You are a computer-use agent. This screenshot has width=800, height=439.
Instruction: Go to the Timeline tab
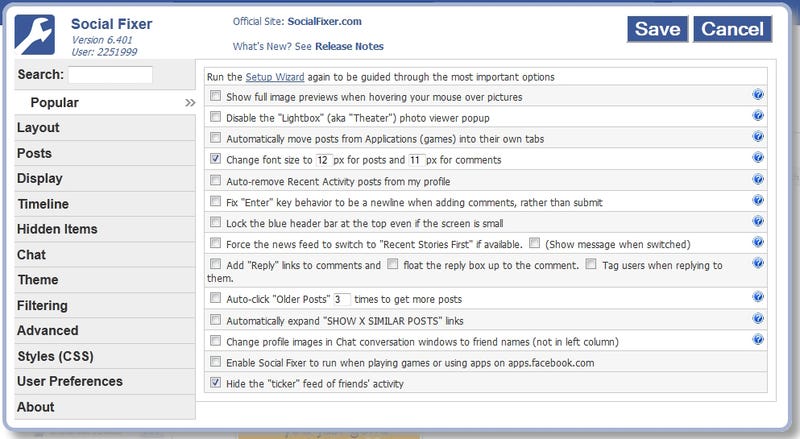tap(105, 204)
